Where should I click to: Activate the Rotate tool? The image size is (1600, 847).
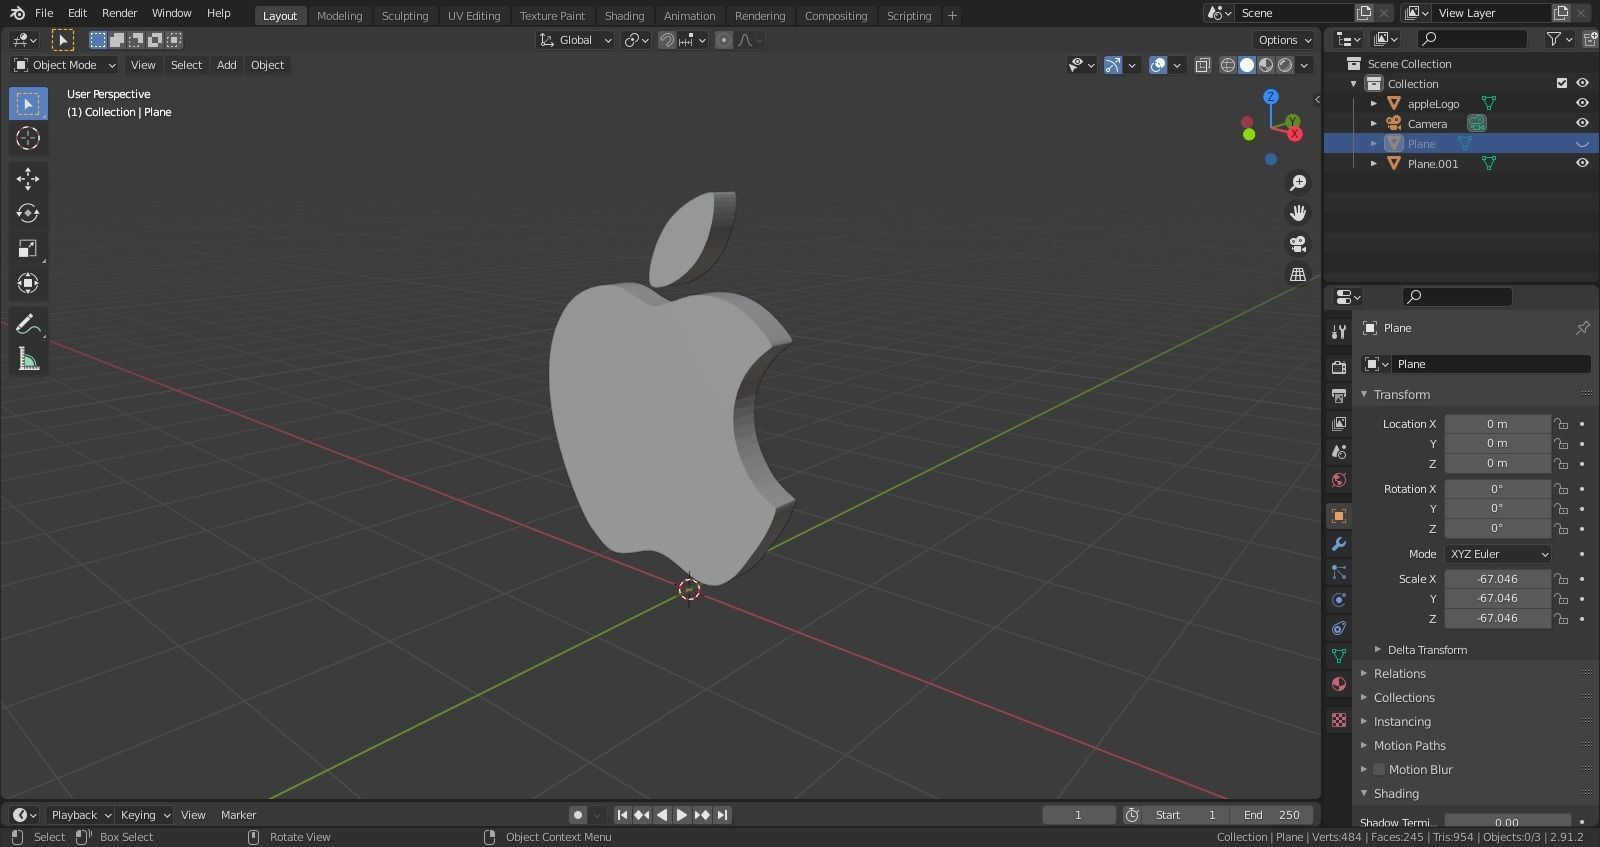click(28, 213)
